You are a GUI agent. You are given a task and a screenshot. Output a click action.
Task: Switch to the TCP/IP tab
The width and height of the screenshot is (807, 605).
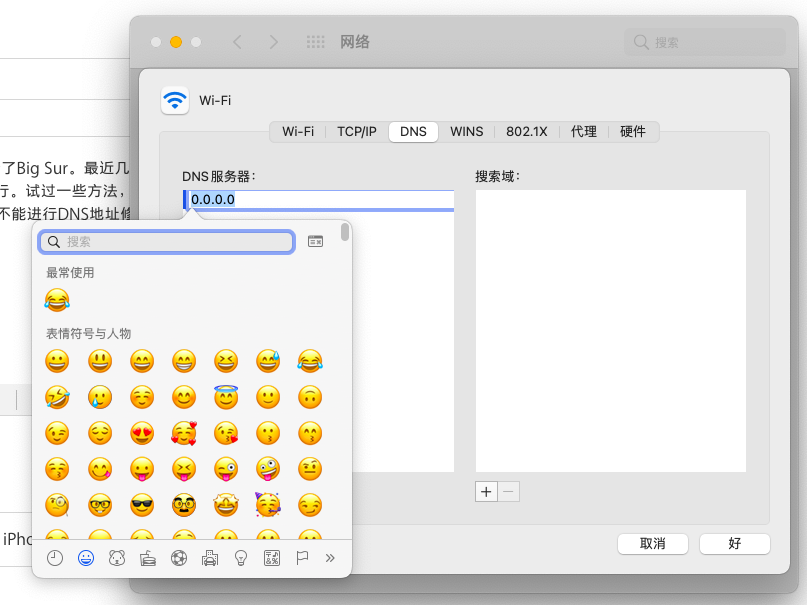(x=356, y=132)
